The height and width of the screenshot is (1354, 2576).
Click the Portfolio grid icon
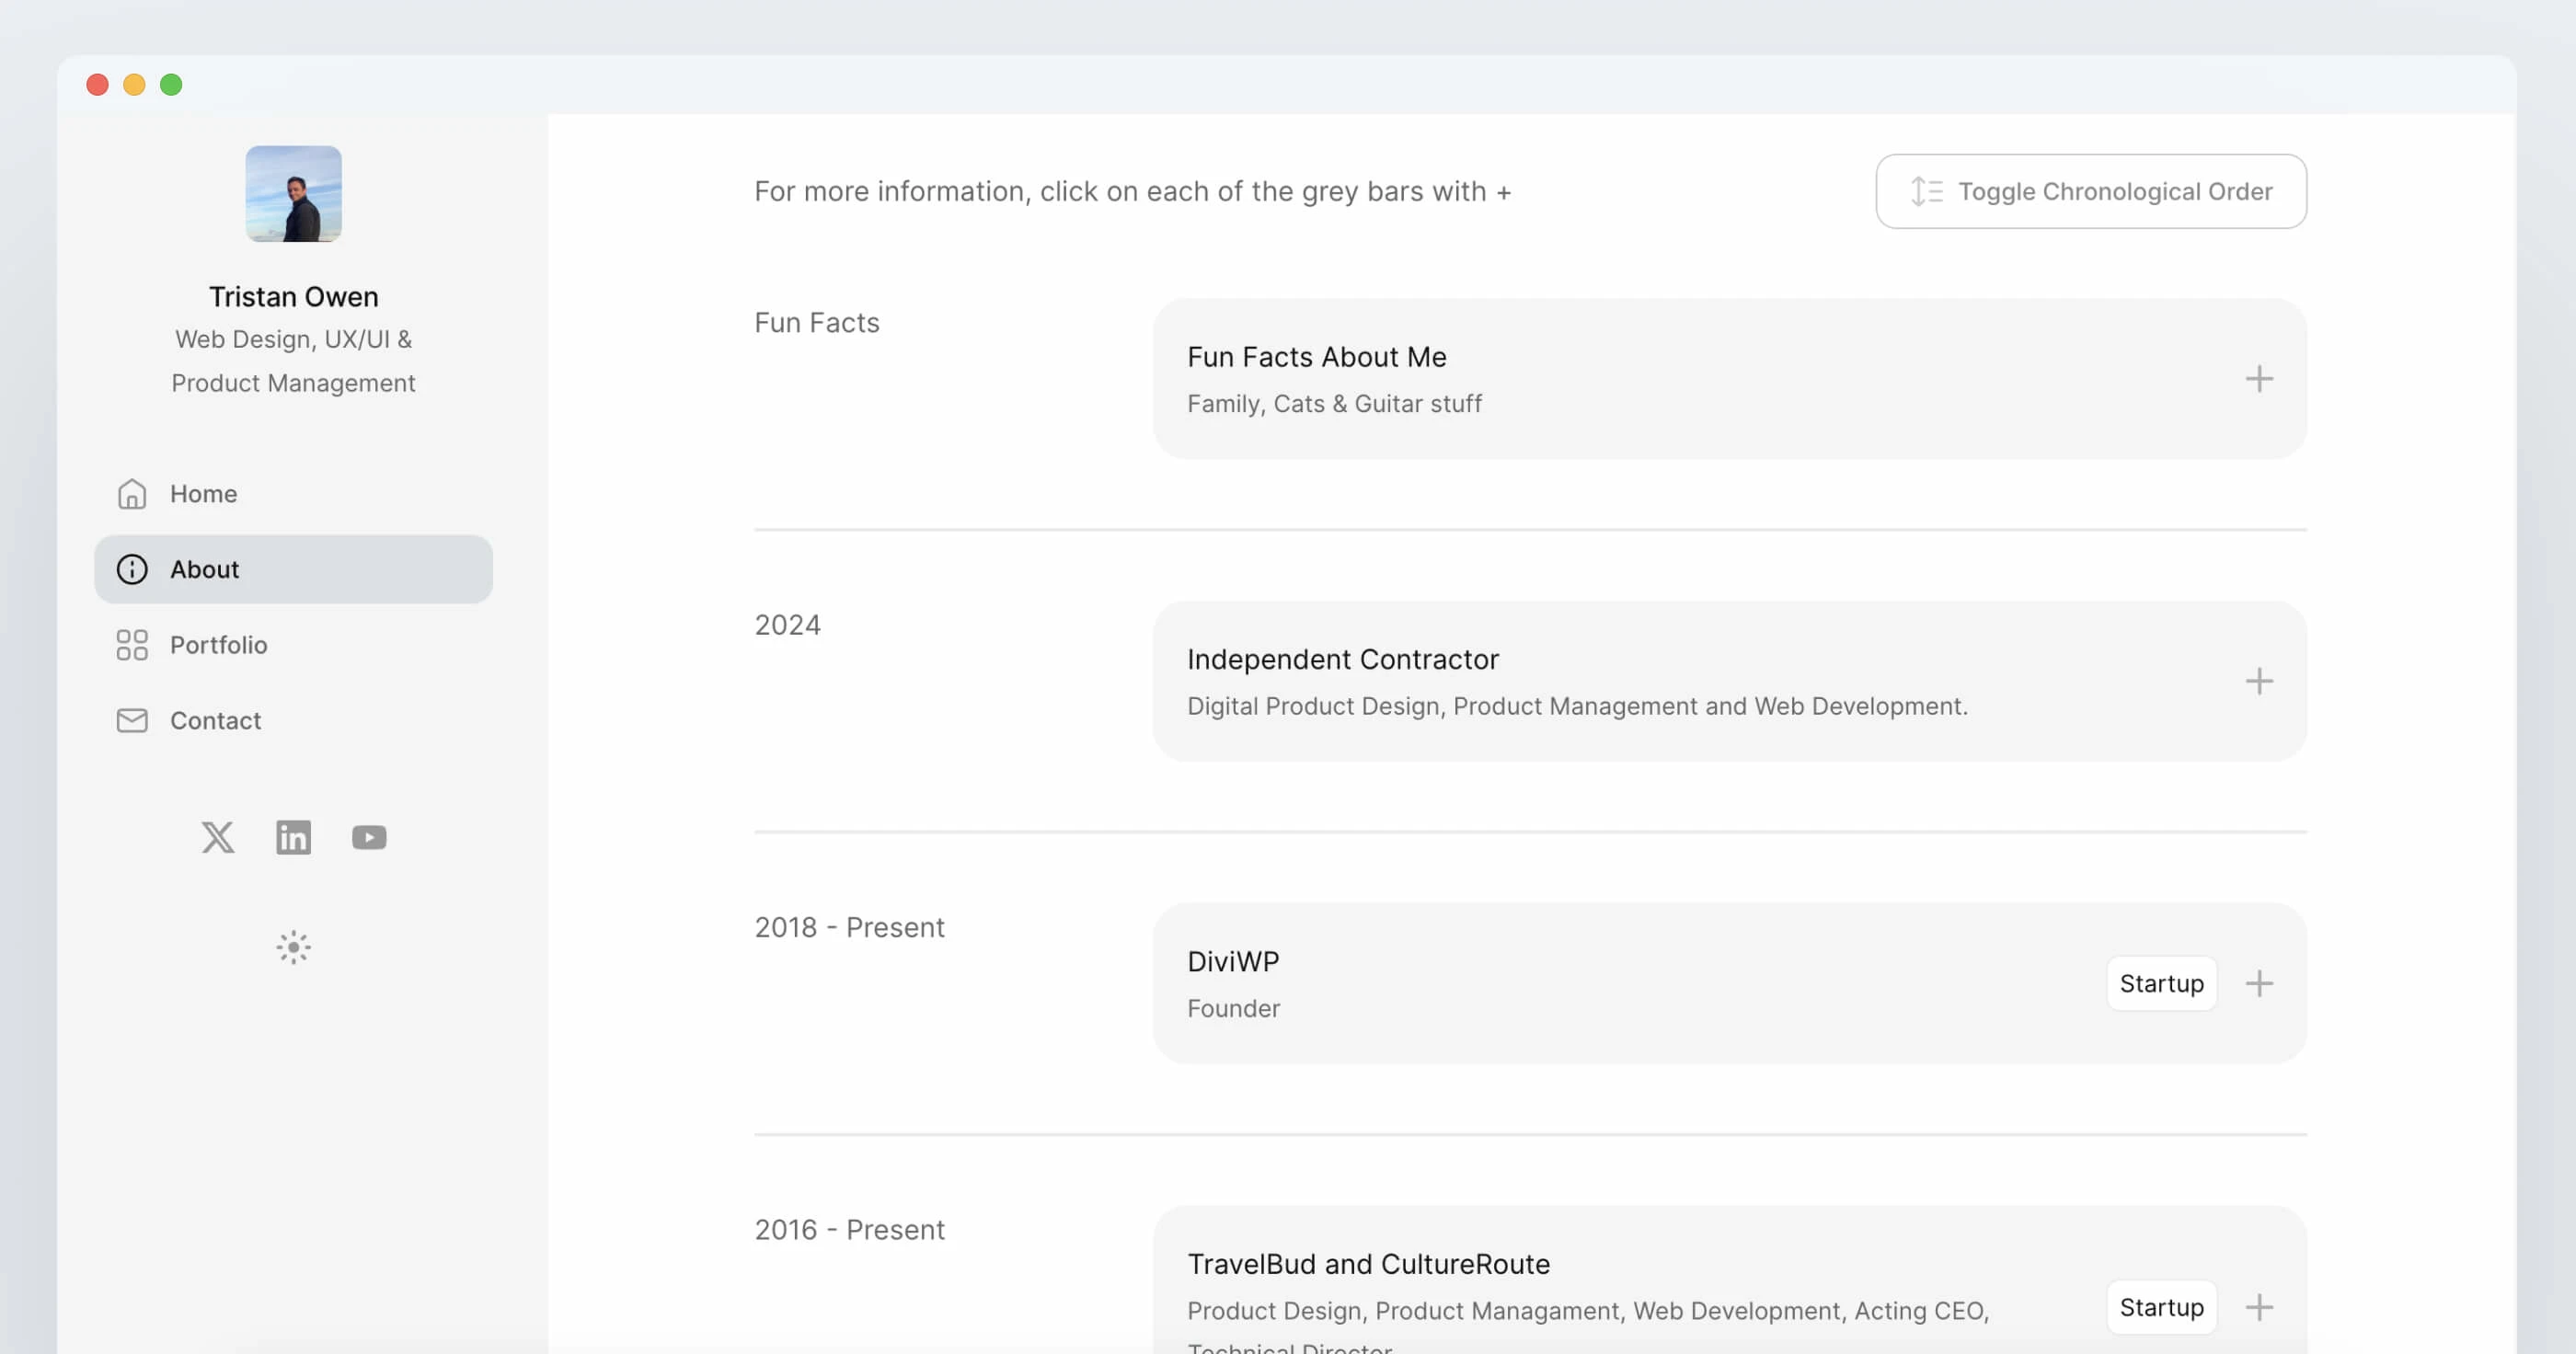[x=132, y=645]
